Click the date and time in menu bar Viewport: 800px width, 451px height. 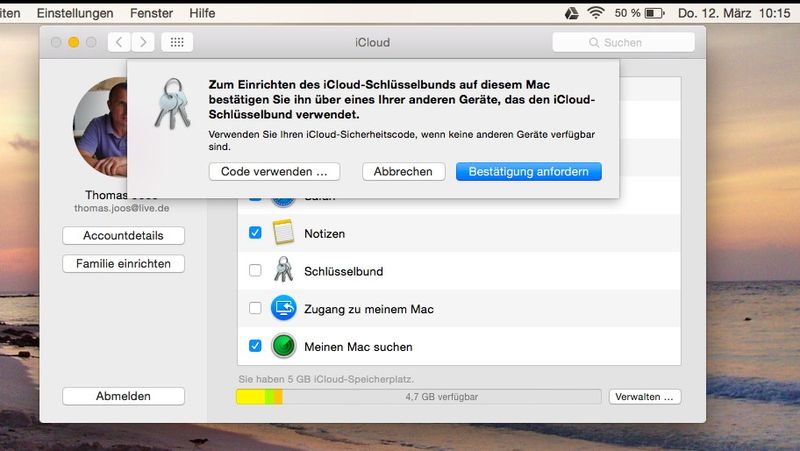point(734,13)
